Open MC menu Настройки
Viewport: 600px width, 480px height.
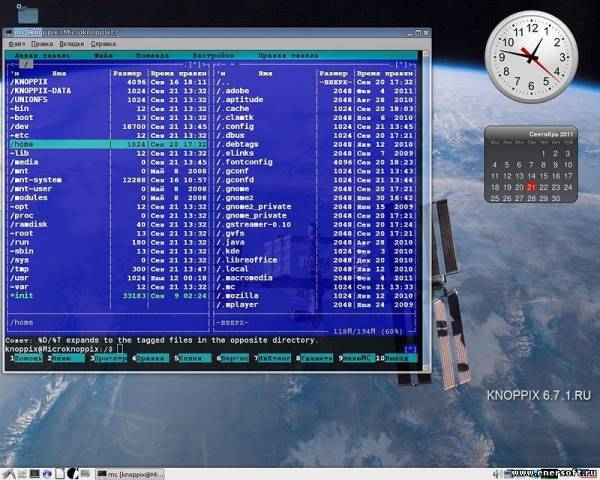(214, 56)
